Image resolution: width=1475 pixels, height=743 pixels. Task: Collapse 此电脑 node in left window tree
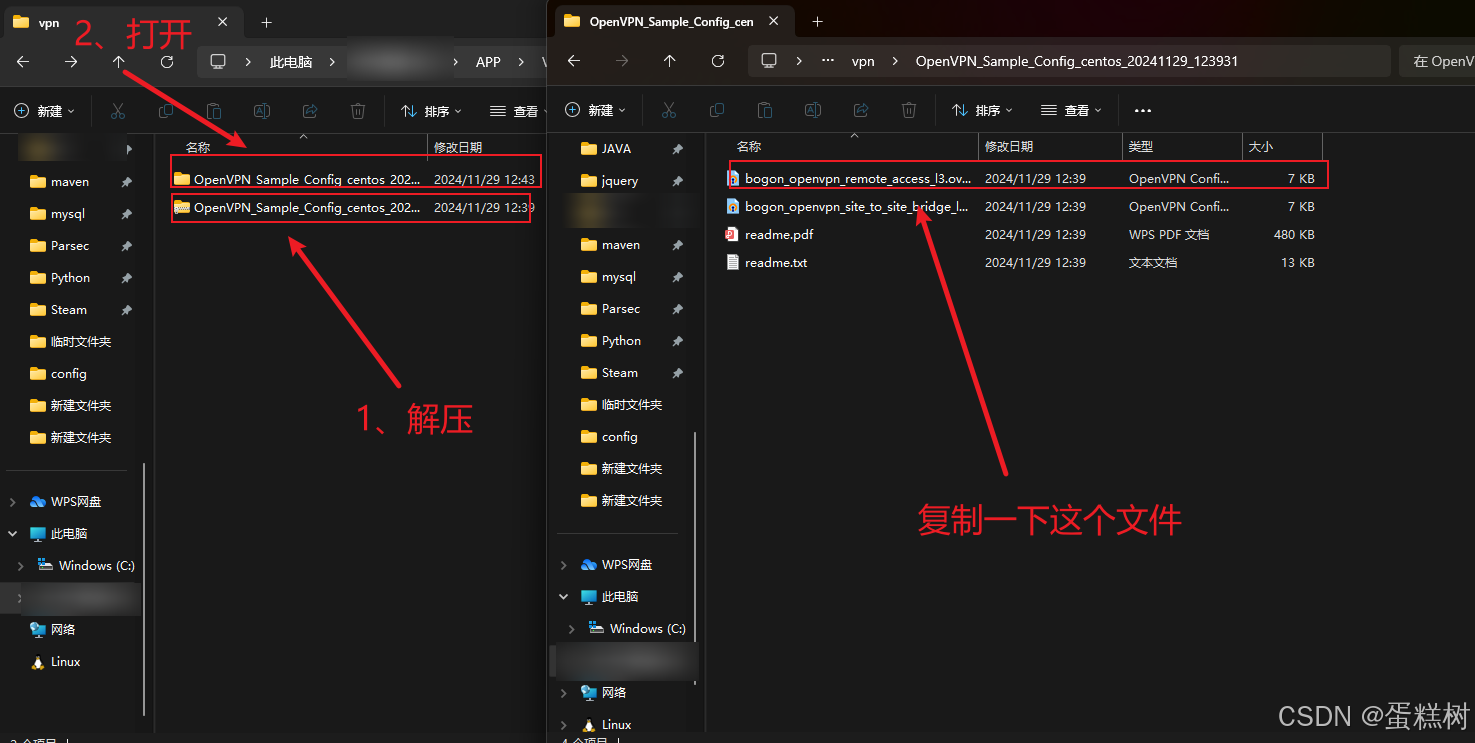click(x=12, y=534)
